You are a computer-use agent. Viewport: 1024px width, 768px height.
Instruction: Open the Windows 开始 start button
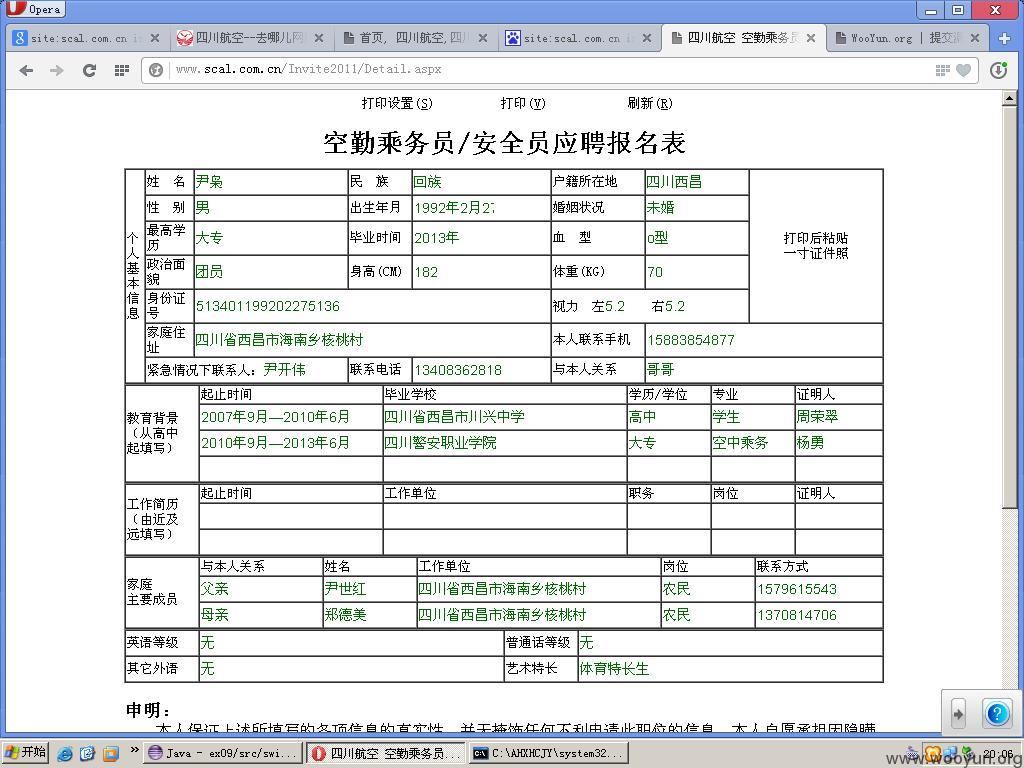pos(26,752)
